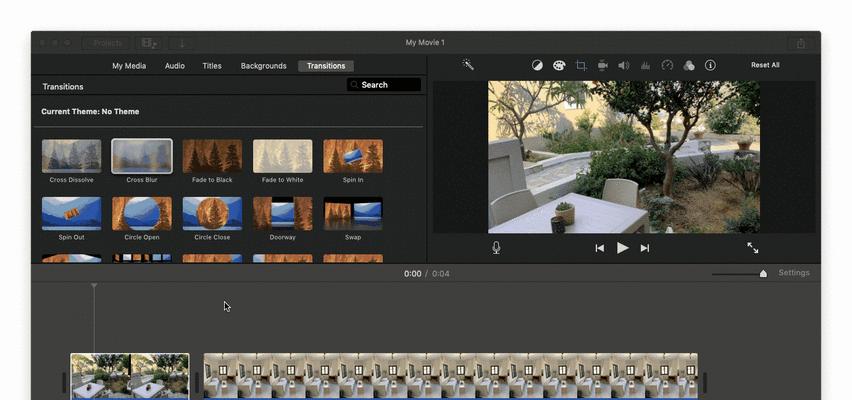The width and height of the screenshot is (852, 400).
Task: Select the cropping tool
Action: (581, 65)
